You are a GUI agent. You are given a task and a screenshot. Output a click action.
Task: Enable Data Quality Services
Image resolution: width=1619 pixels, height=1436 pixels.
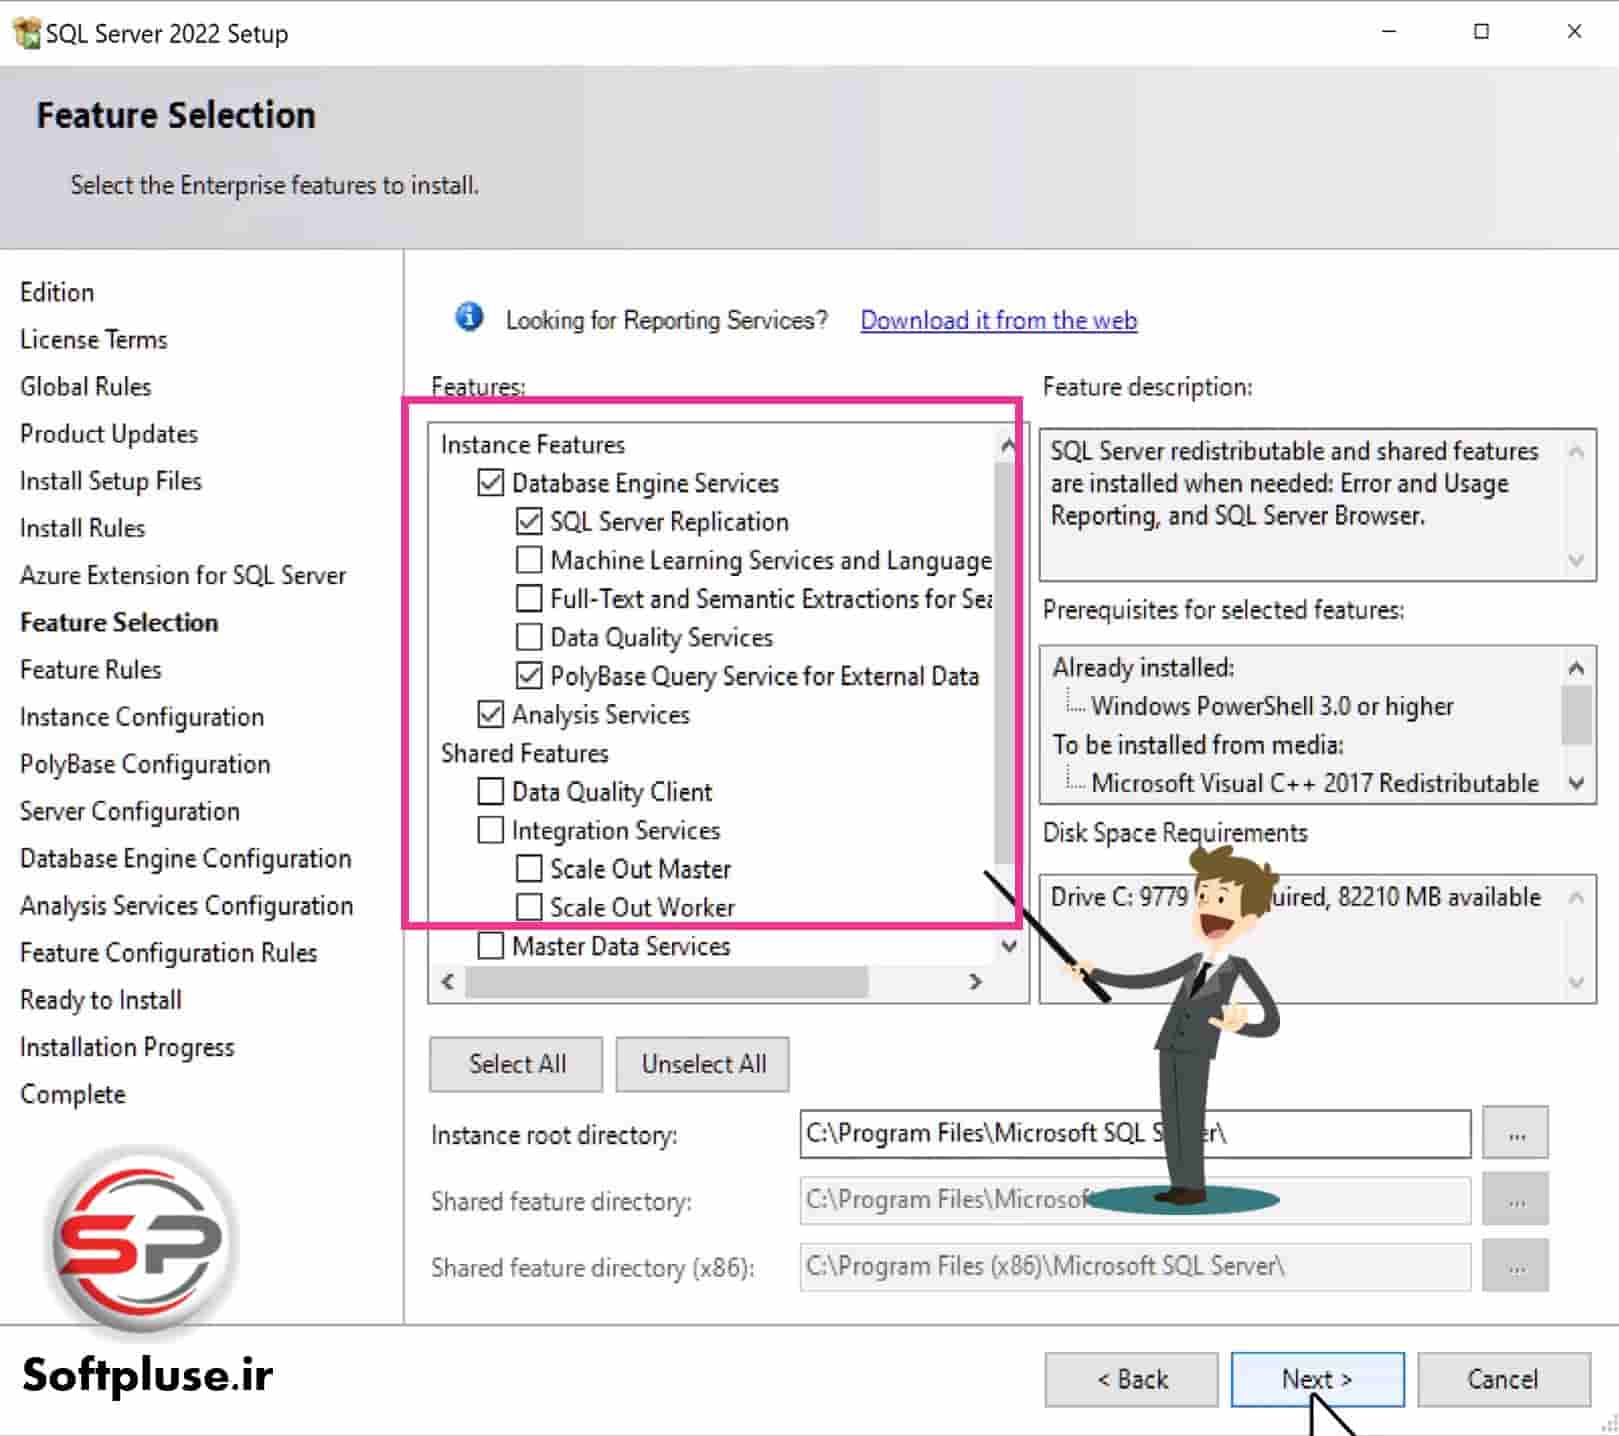click(529, 637)
